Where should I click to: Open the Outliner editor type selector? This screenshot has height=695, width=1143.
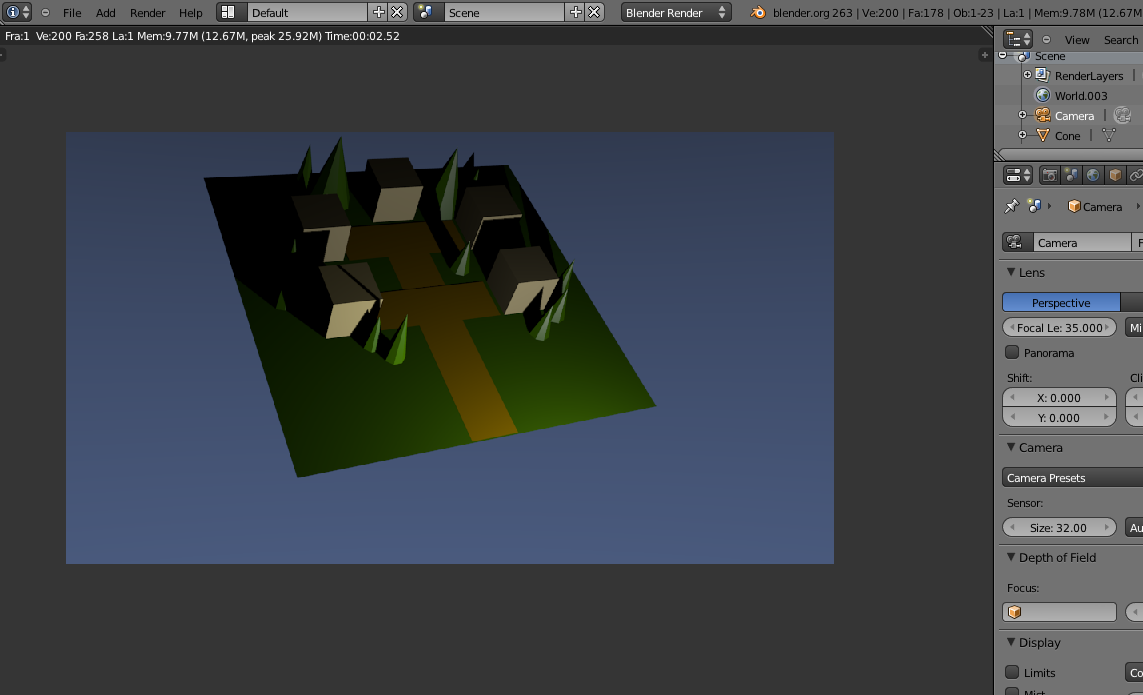click(x=1018, y=39)
